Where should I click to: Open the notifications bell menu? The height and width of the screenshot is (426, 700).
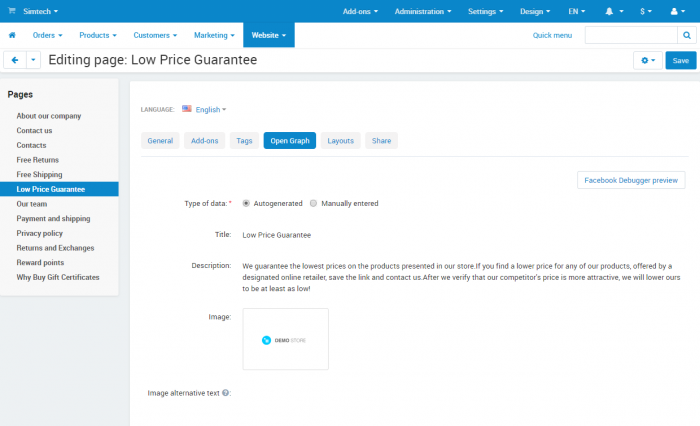pos(614,12)
